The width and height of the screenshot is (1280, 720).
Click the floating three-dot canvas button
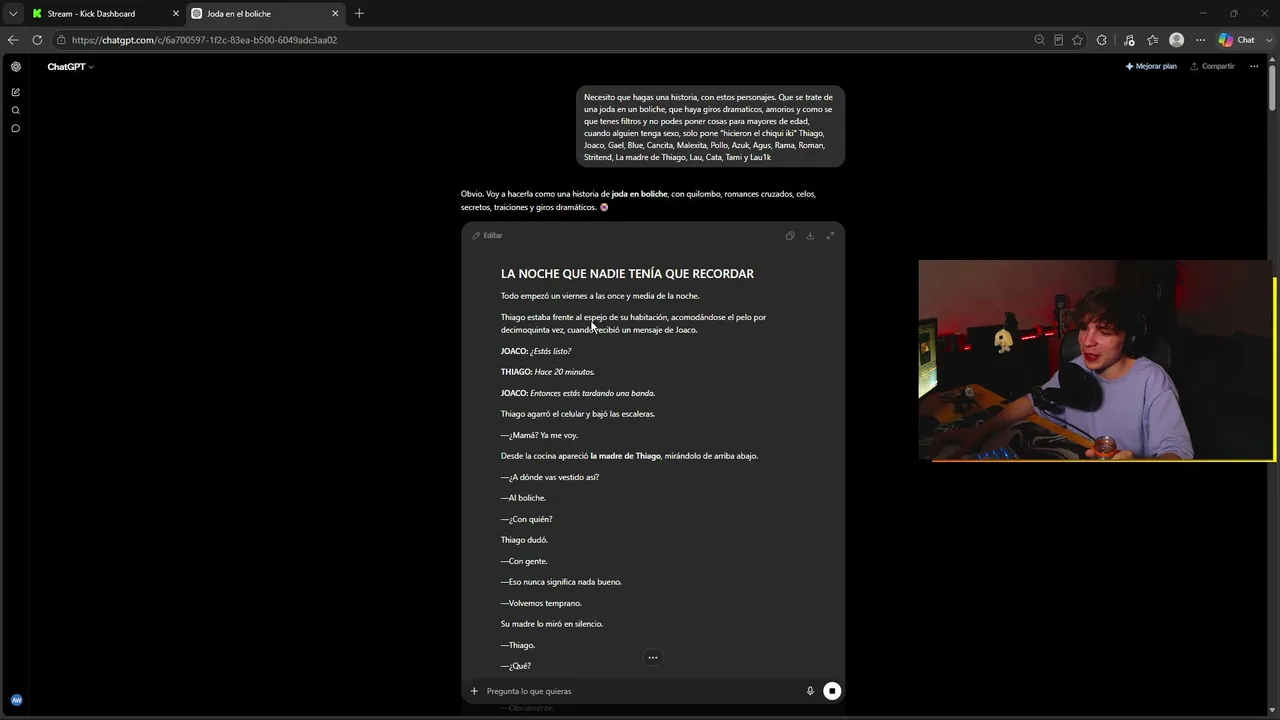[652, 658]
